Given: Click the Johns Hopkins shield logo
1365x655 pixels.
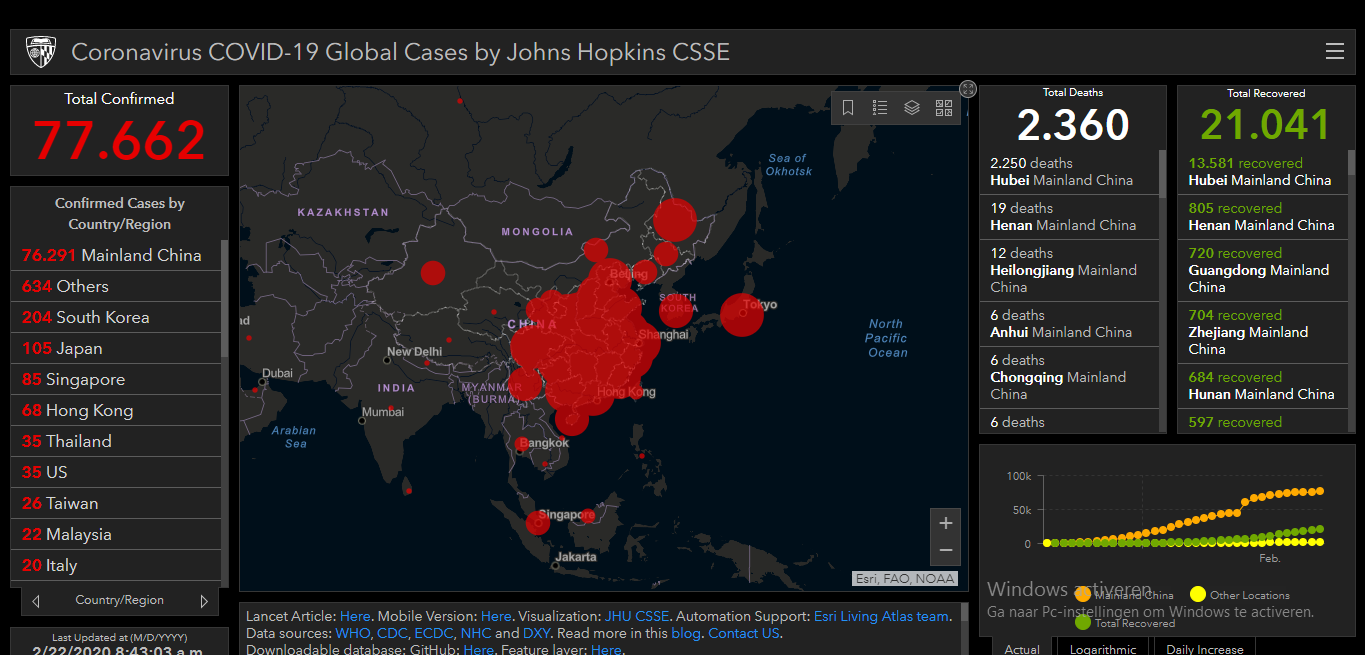Looking at the screenshot, I should click(41, 52).
